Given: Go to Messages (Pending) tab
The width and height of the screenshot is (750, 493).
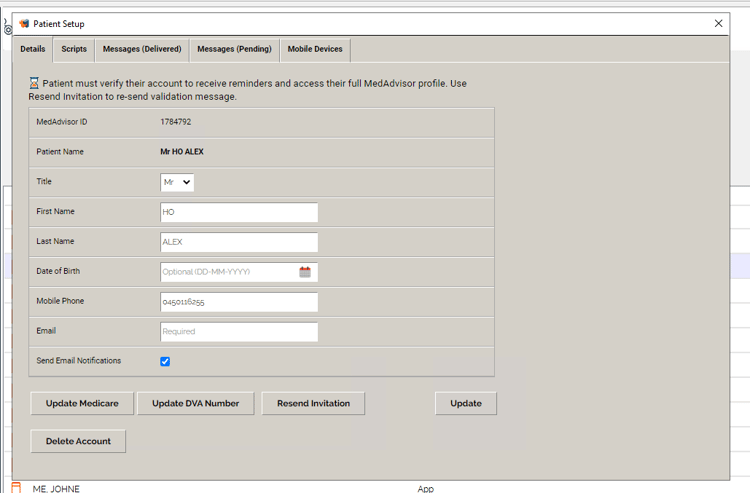Looking at the screenshot, I should 234,49.
